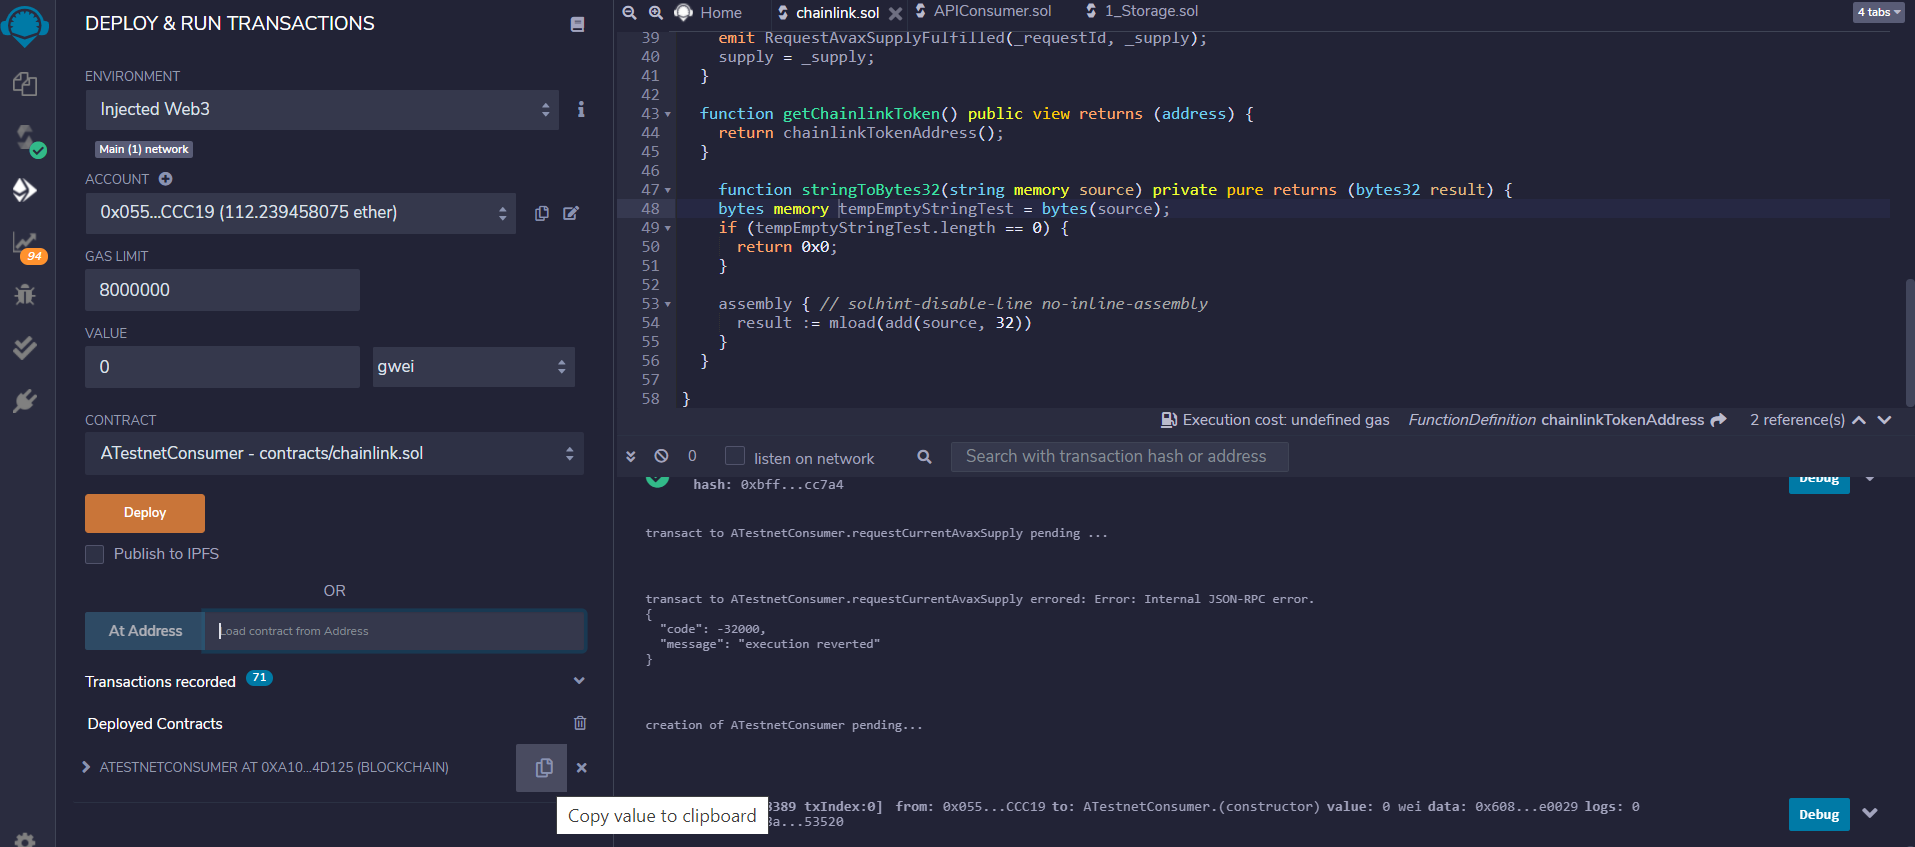Screen dimensions: 1915x847
Task: Close the chainlink.sol tab
Action: click(895, 13)
